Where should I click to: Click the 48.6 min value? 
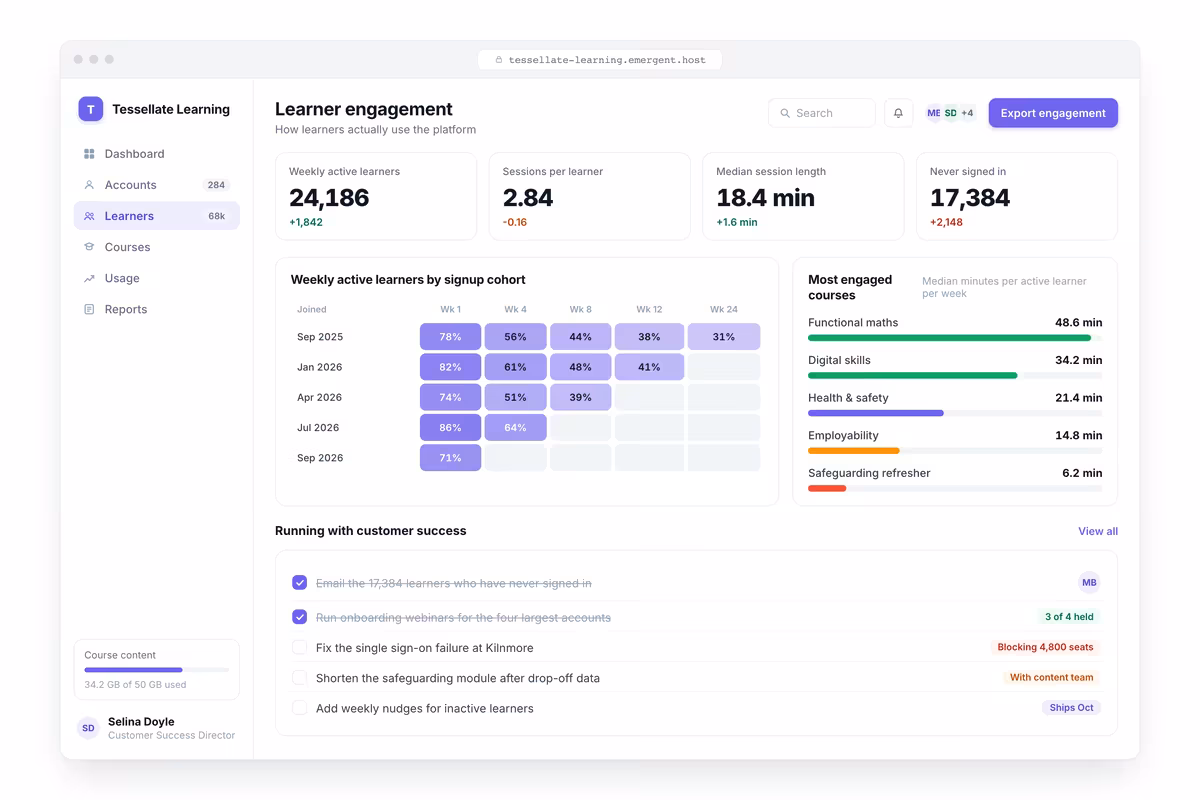click(x=1078, y=323)
